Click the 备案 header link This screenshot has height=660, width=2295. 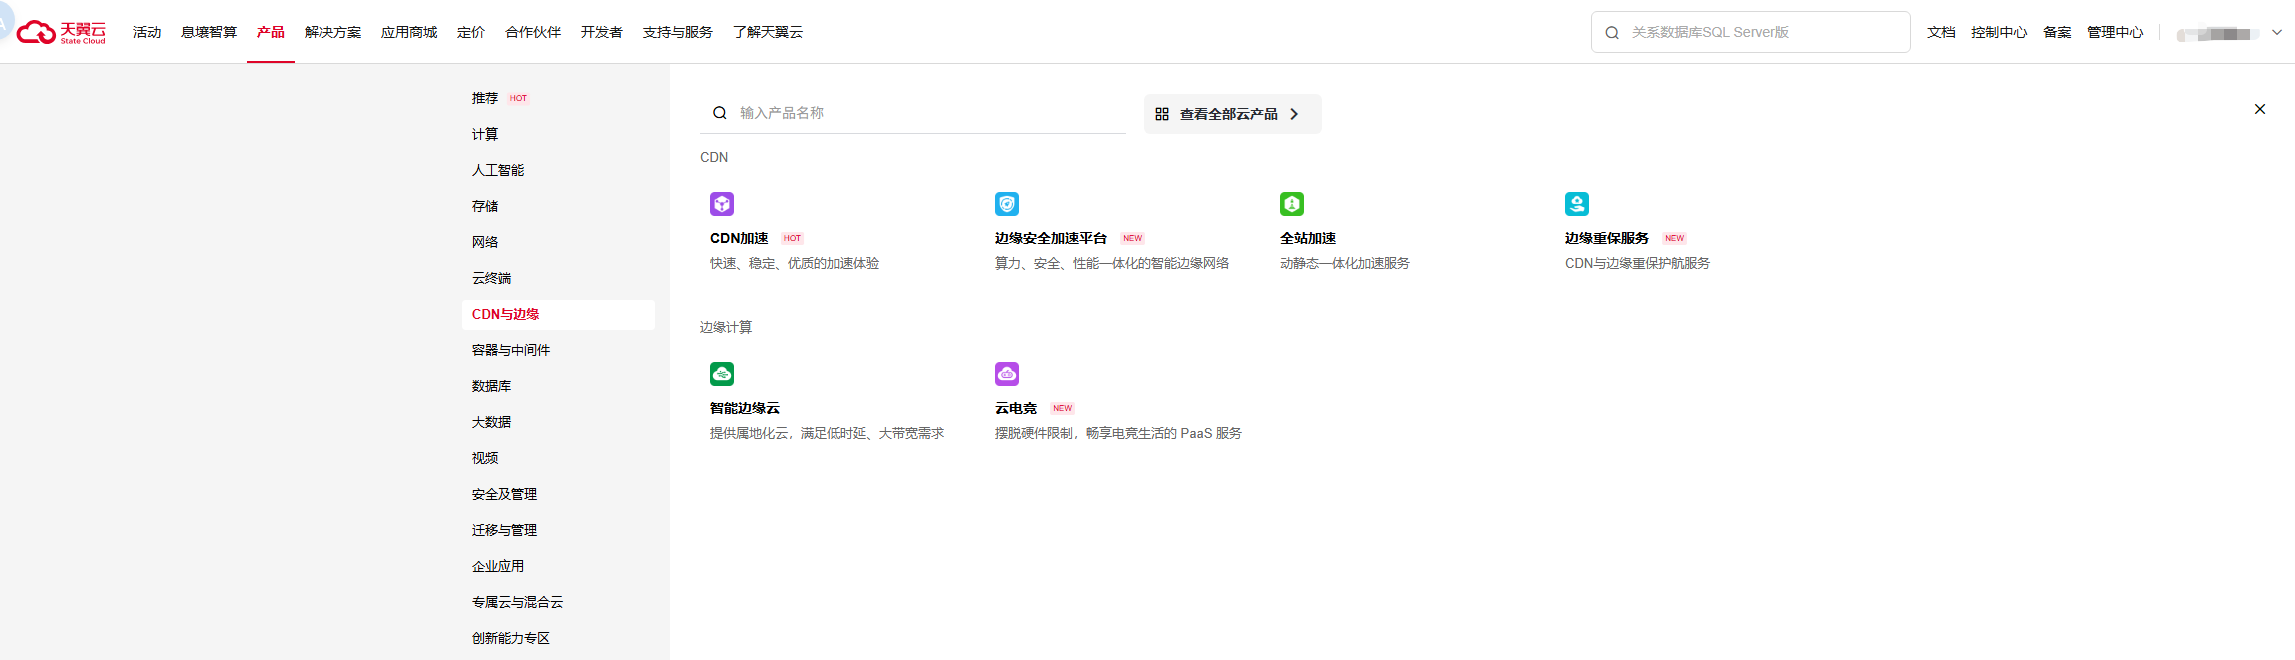coord(2057,32)
